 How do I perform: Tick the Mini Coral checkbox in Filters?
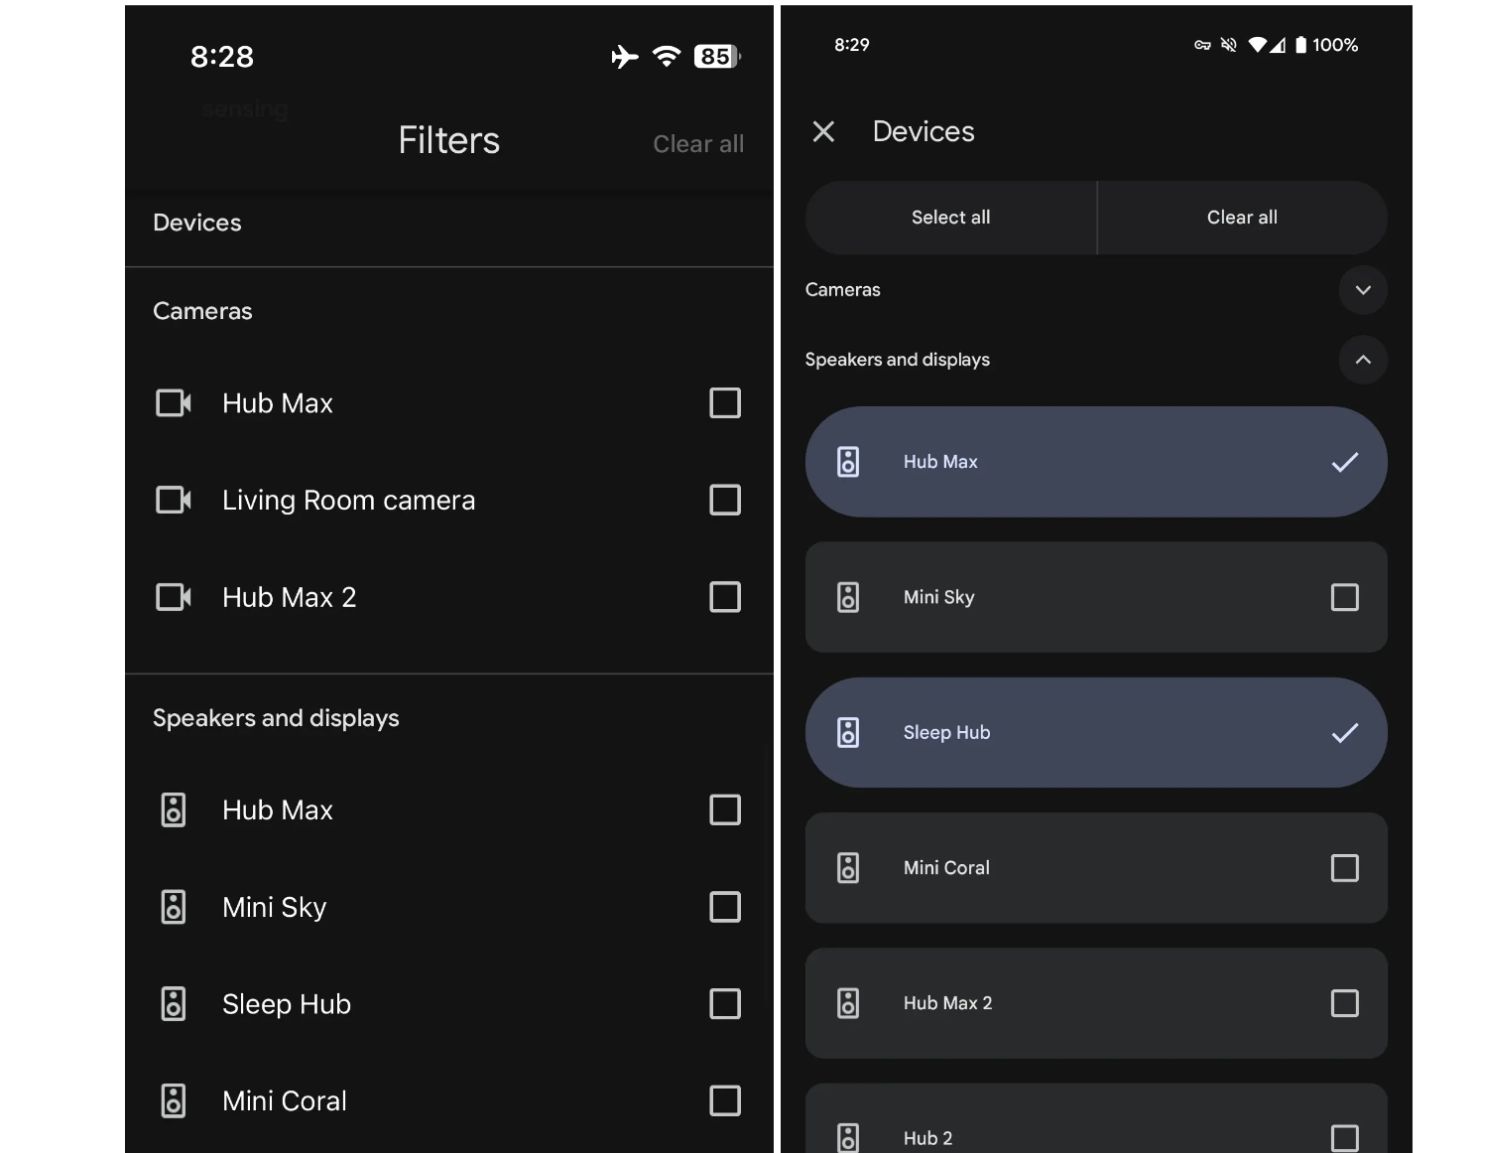click(x=724, y=1101)
